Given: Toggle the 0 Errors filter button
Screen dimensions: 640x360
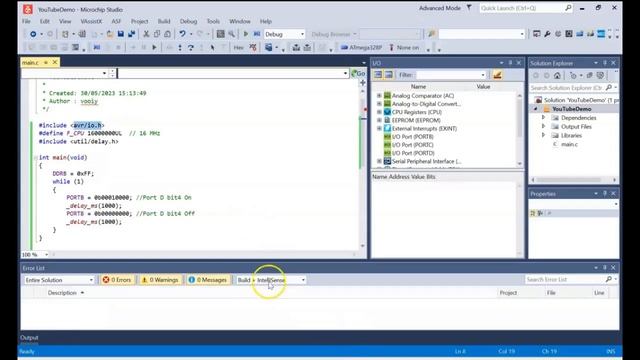Looking at the screenshot, I should (117, 280).
